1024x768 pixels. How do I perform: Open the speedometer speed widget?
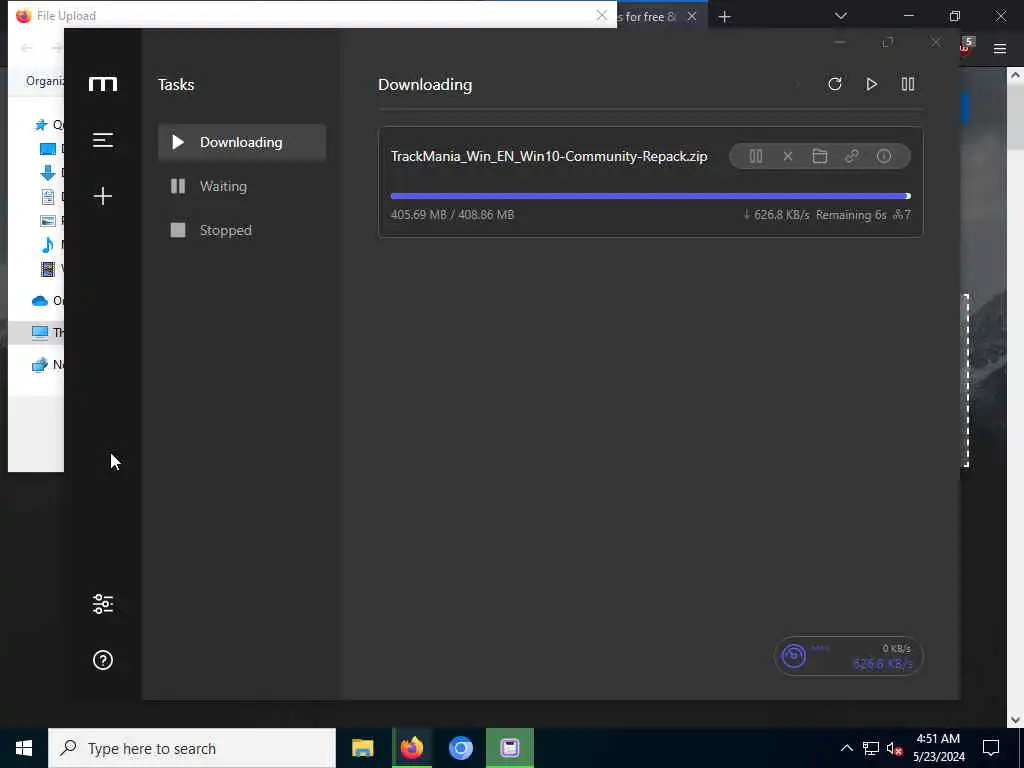pos(848,656)
